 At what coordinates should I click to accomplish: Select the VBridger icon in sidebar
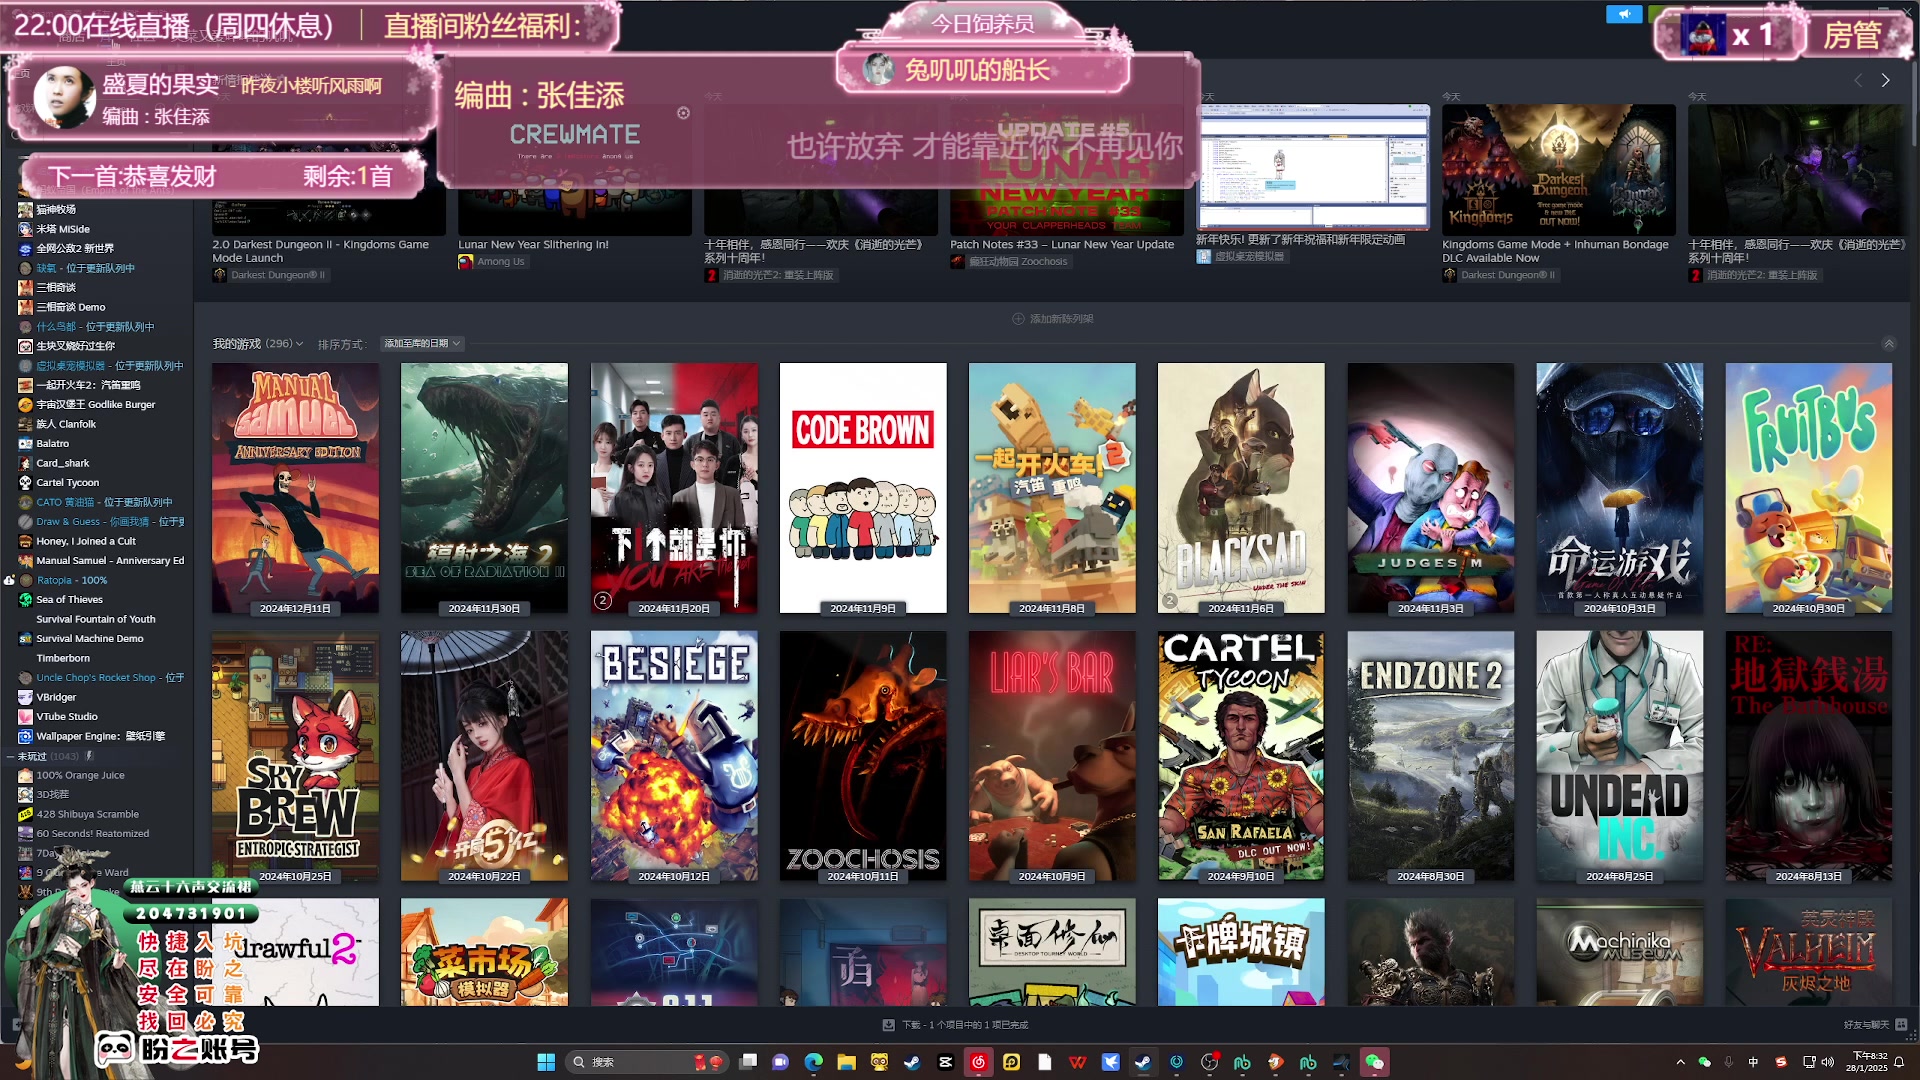pos(26,698)
